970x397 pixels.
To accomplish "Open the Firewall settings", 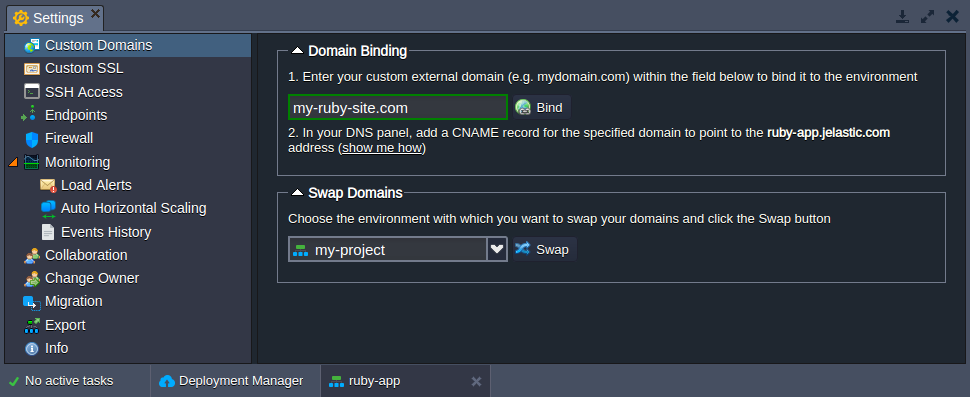I will point(128,139).
